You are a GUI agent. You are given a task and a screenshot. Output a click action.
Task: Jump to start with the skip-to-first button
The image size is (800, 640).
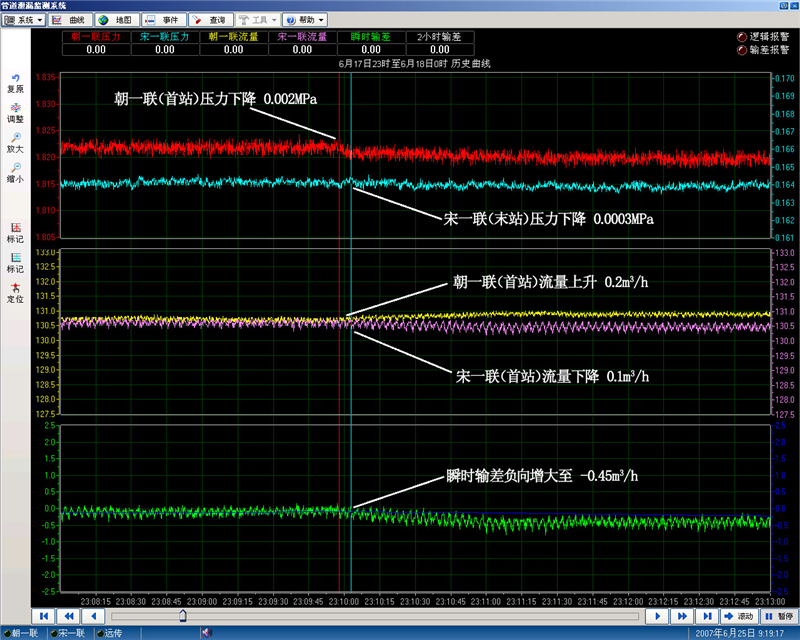tap(43, 617)
